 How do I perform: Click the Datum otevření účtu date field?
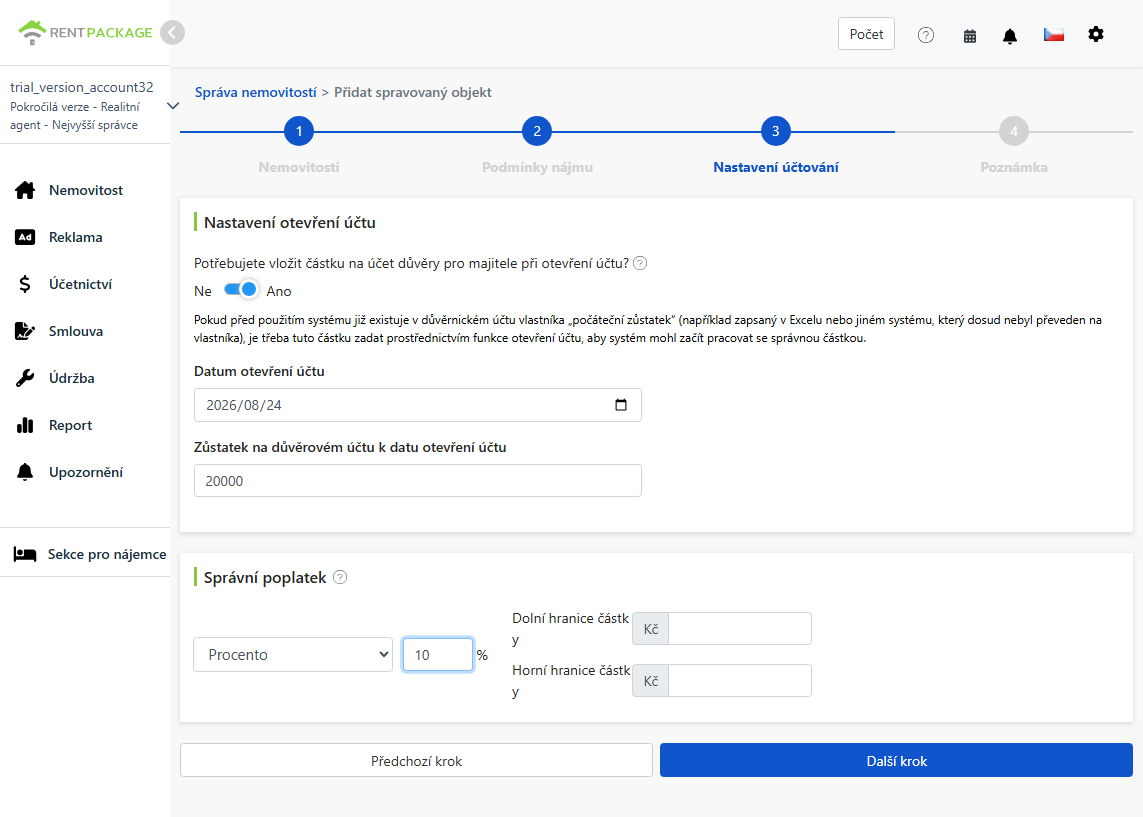pyautogui.click(x=418, y=405)
